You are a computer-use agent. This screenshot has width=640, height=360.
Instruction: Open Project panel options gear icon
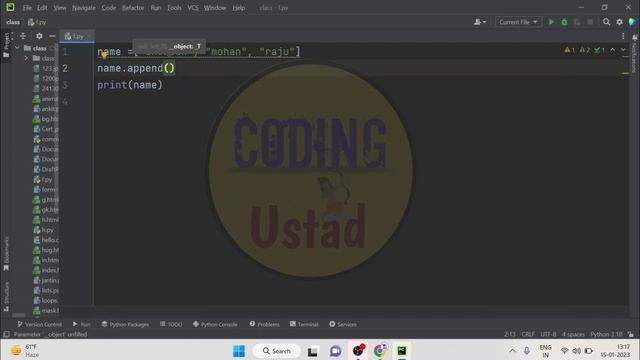[x=39, y=36]
